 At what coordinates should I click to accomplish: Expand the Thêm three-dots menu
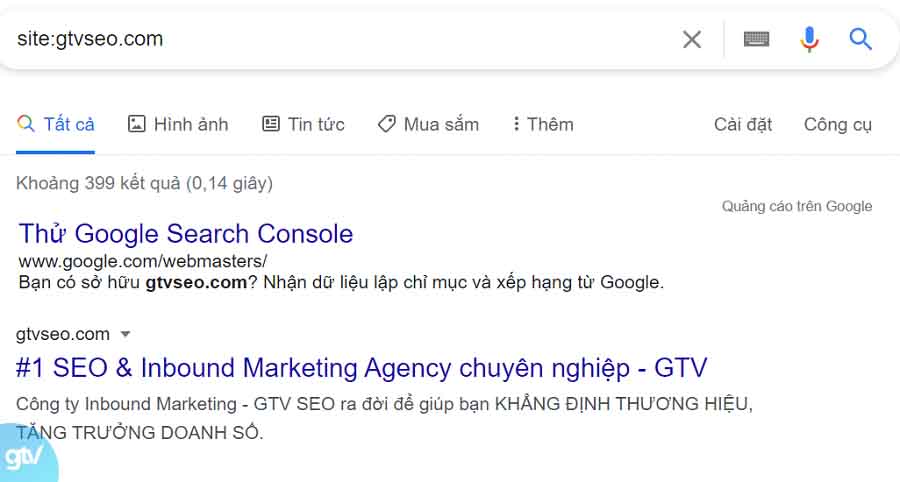(516, 124)
